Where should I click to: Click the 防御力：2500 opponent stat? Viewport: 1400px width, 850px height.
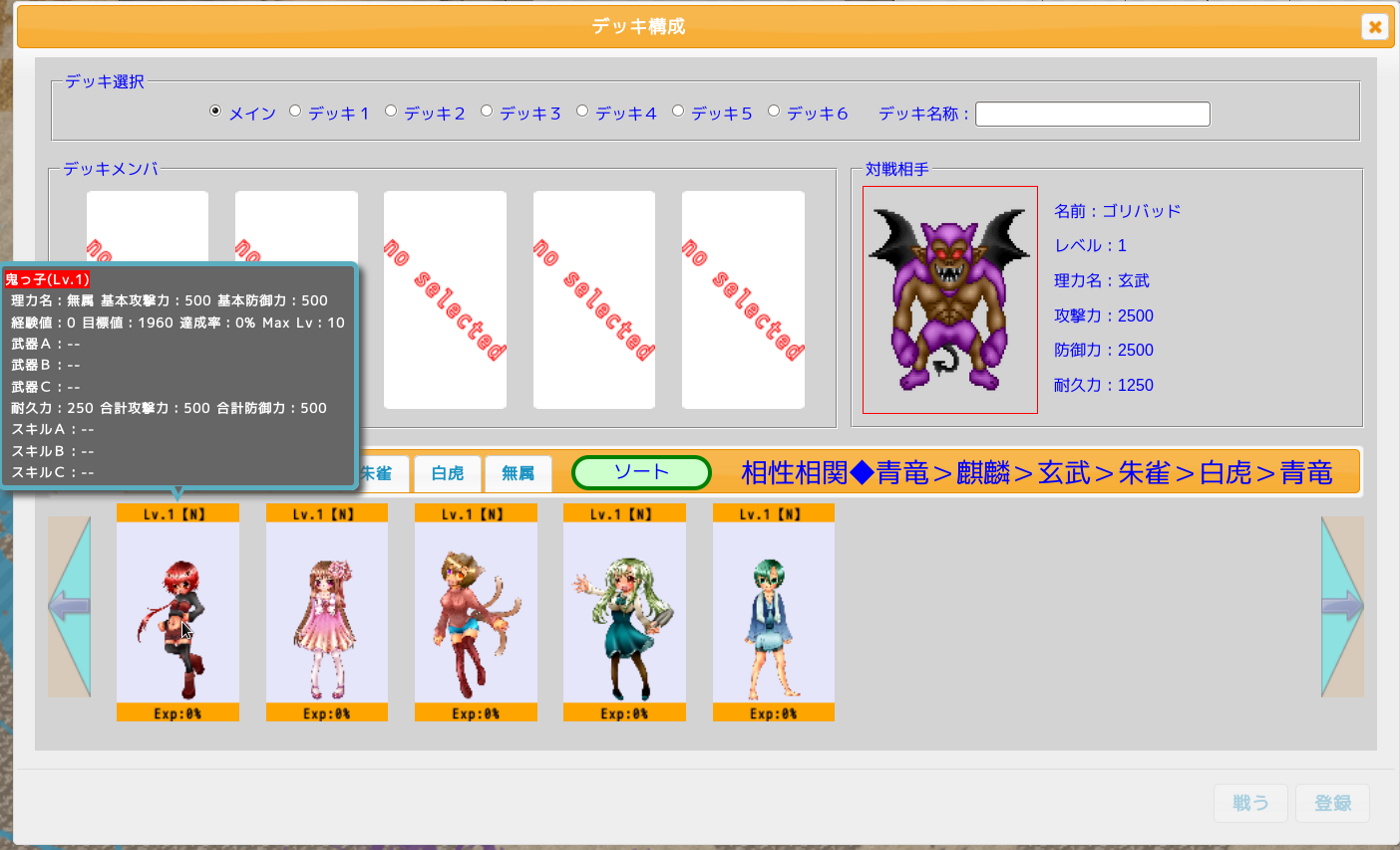coord(1104,351)
